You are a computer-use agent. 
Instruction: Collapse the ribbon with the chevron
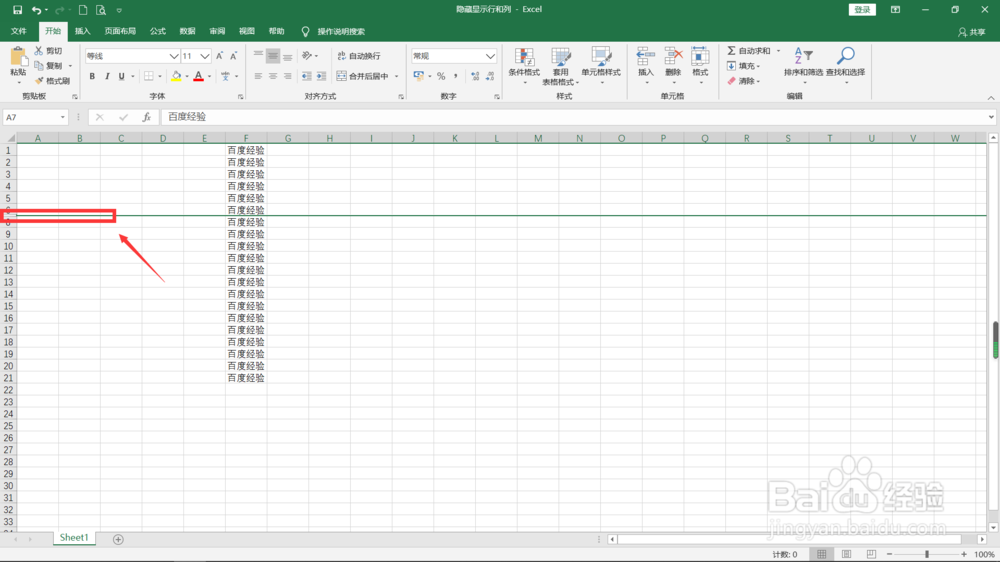990,98
